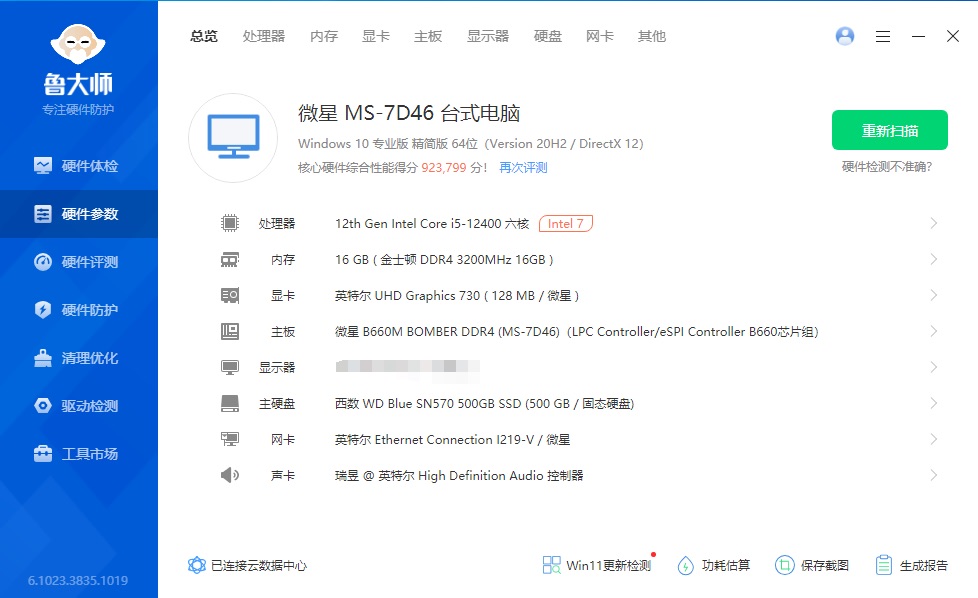Minimize the 鲁大师 window
The image size is (978, 598).
(918, 37)
